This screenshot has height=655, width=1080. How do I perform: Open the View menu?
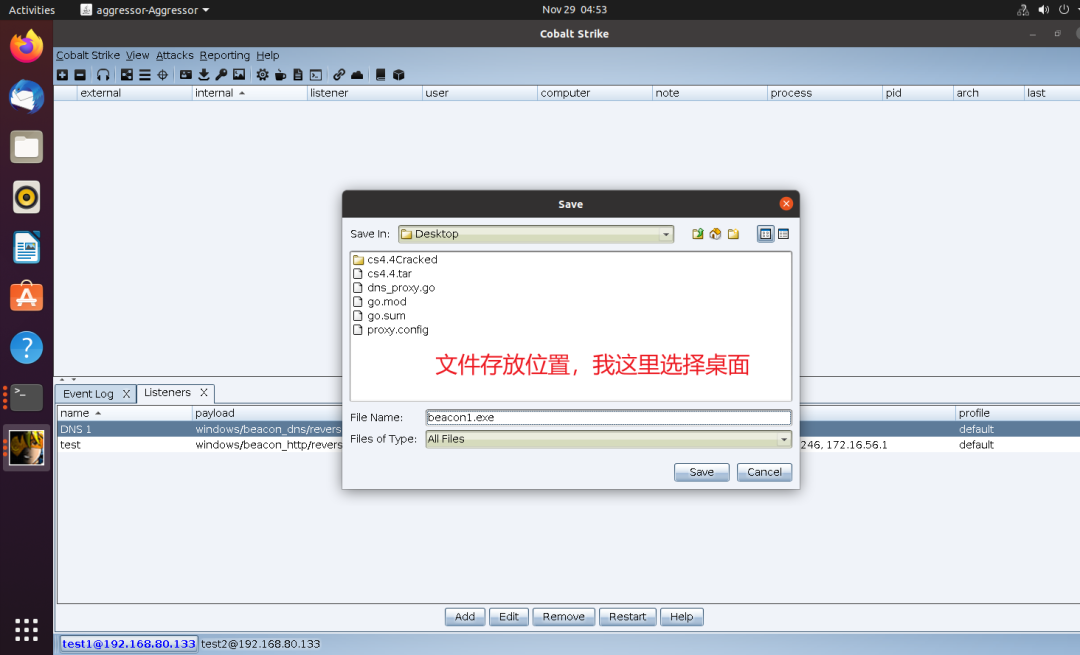coord(137,55)
